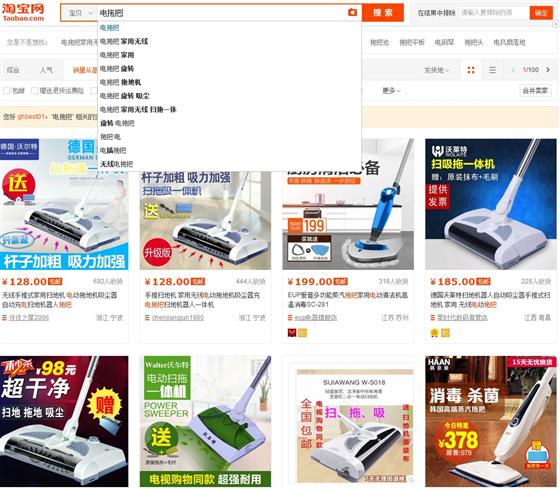Switch to grid view icon
This screenshot has height=490, width=560.
pyautogui.click(x=471, y=70)
